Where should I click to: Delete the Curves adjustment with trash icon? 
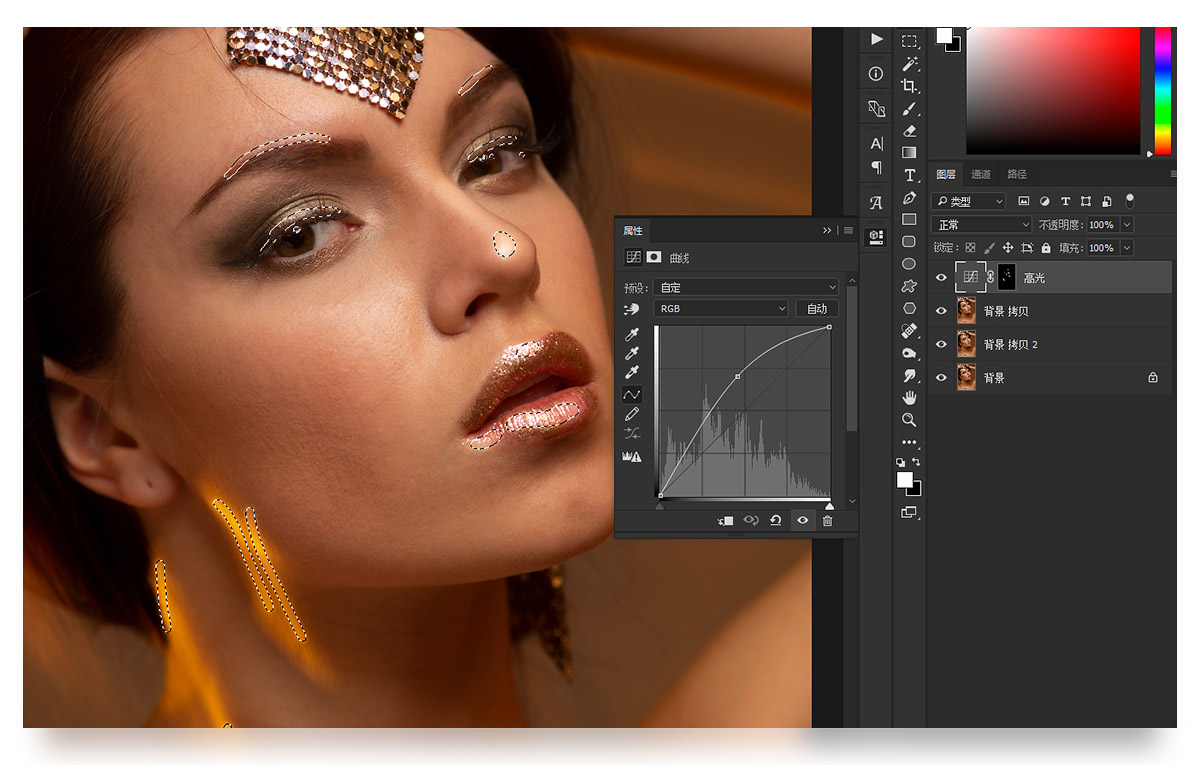tap(827, 520)
